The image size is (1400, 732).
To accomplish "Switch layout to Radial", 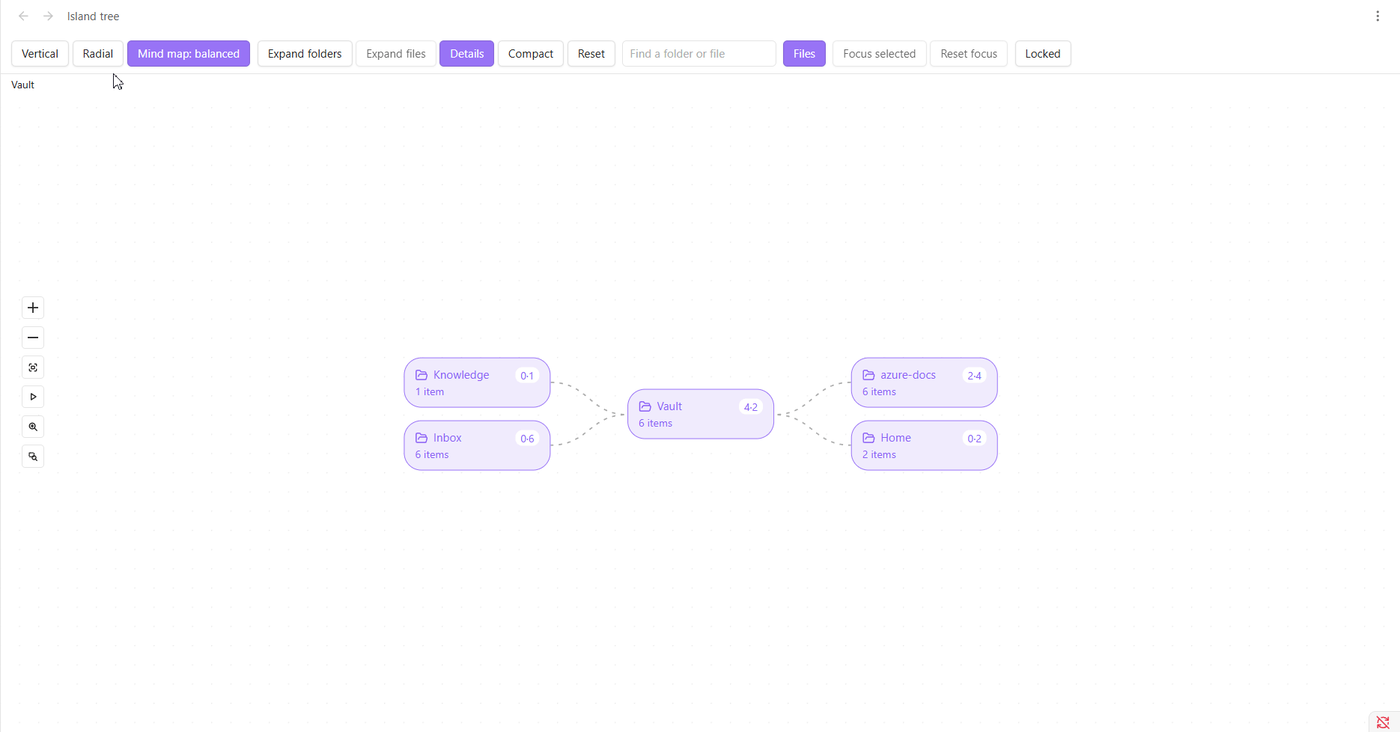I will pyautogui.click(x=98, y=54).
